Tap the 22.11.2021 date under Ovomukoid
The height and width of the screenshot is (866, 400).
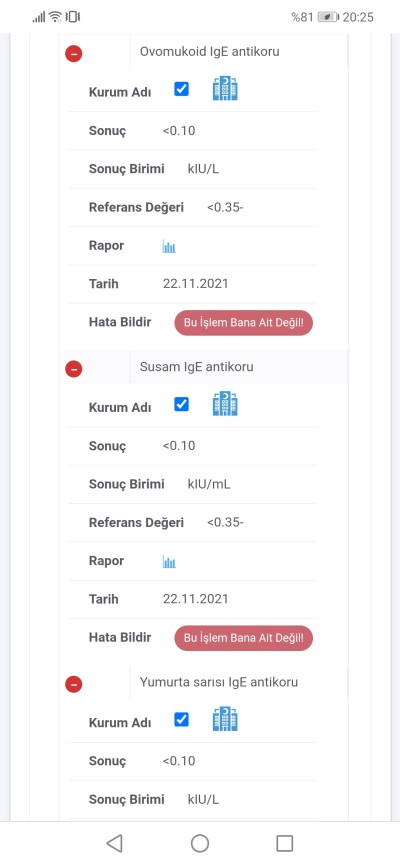196,284
